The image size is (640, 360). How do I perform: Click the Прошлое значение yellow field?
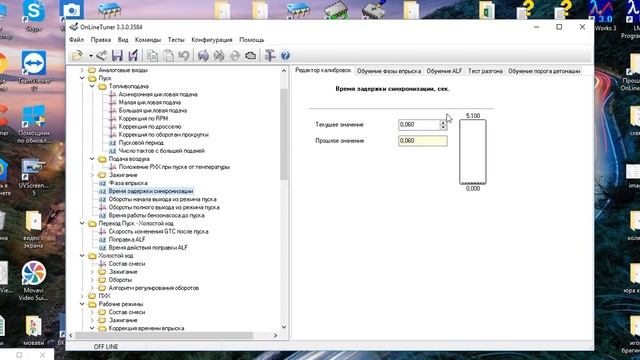(423, 141)
